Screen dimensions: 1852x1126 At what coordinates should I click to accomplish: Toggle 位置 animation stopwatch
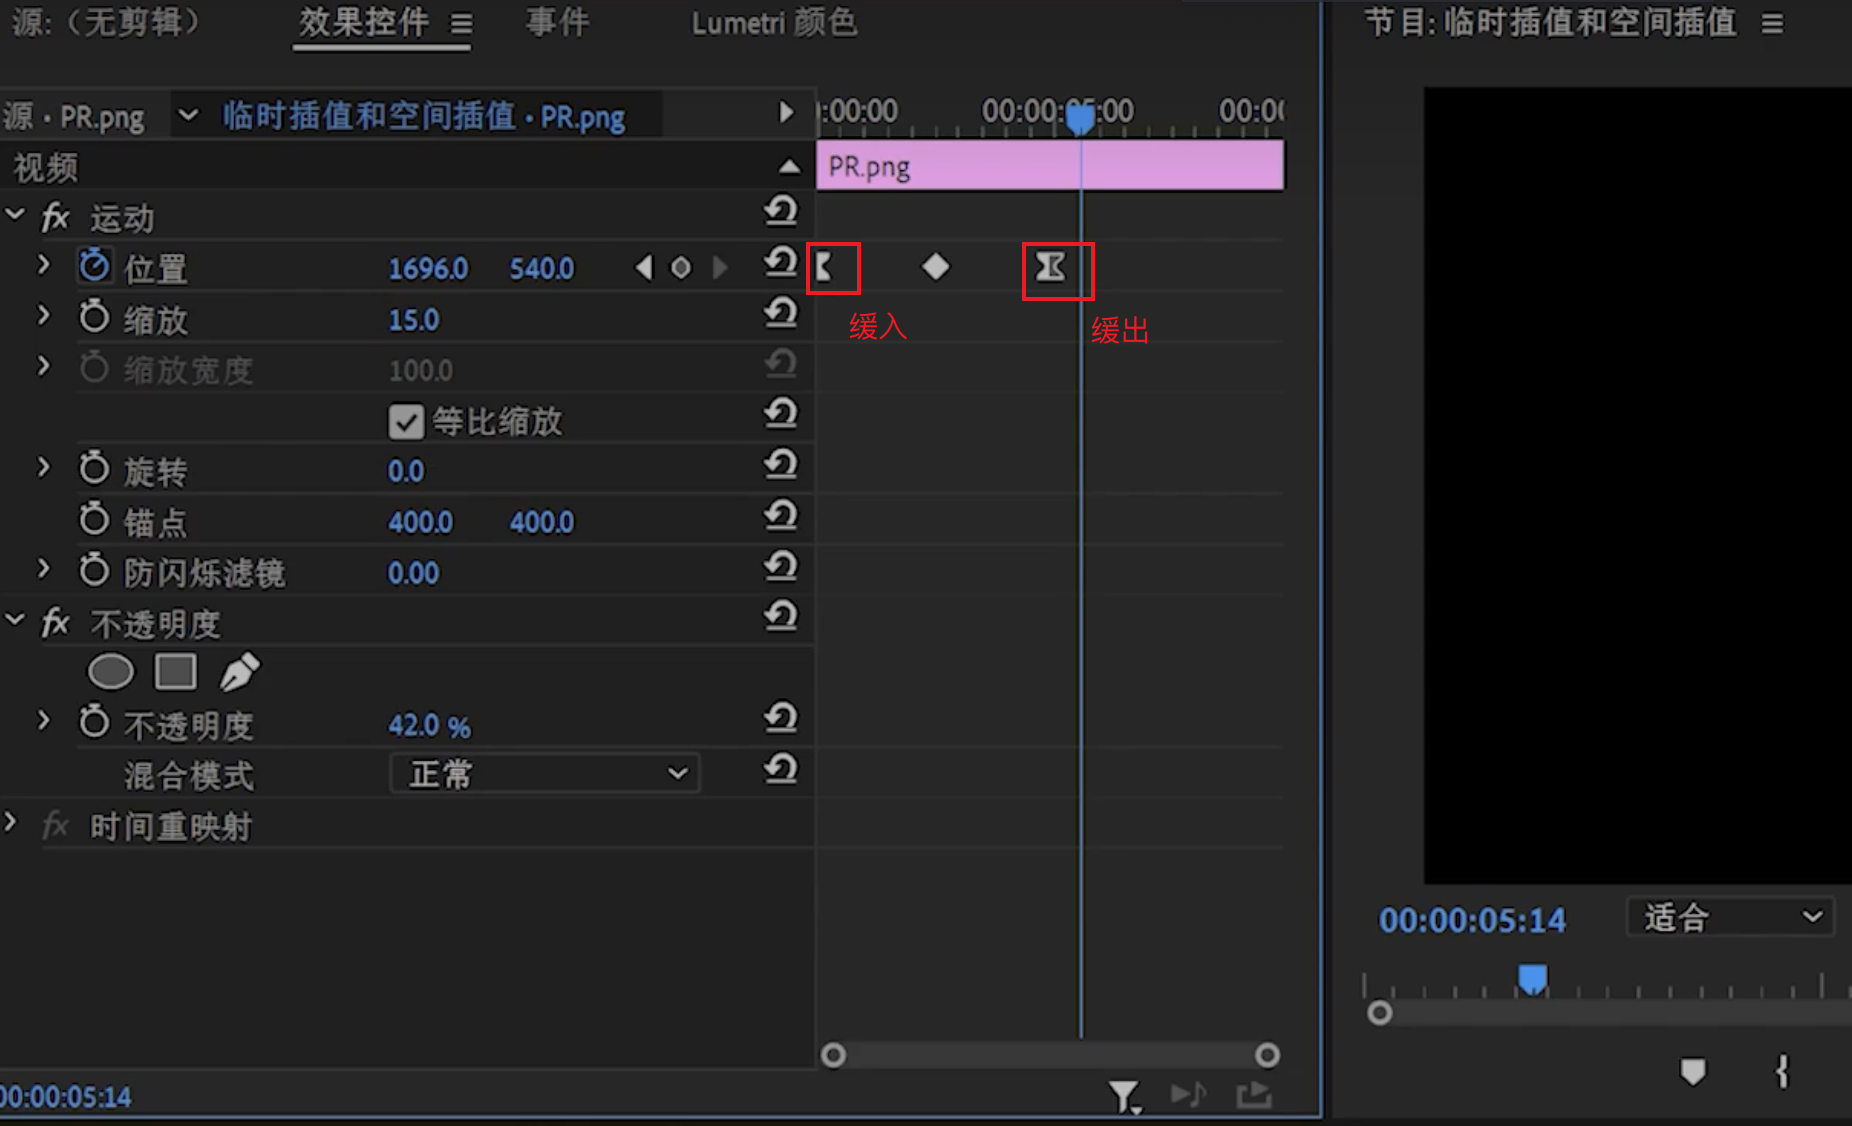pos(94,266)
